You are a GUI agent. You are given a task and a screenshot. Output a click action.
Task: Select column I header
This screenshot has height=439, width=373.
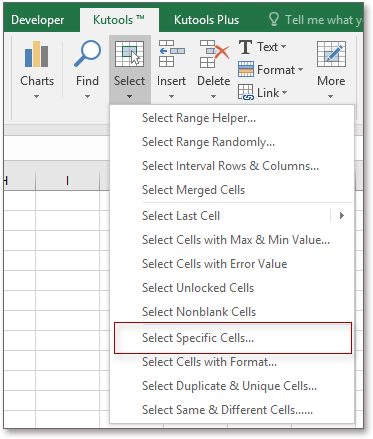tap(67, 180)
